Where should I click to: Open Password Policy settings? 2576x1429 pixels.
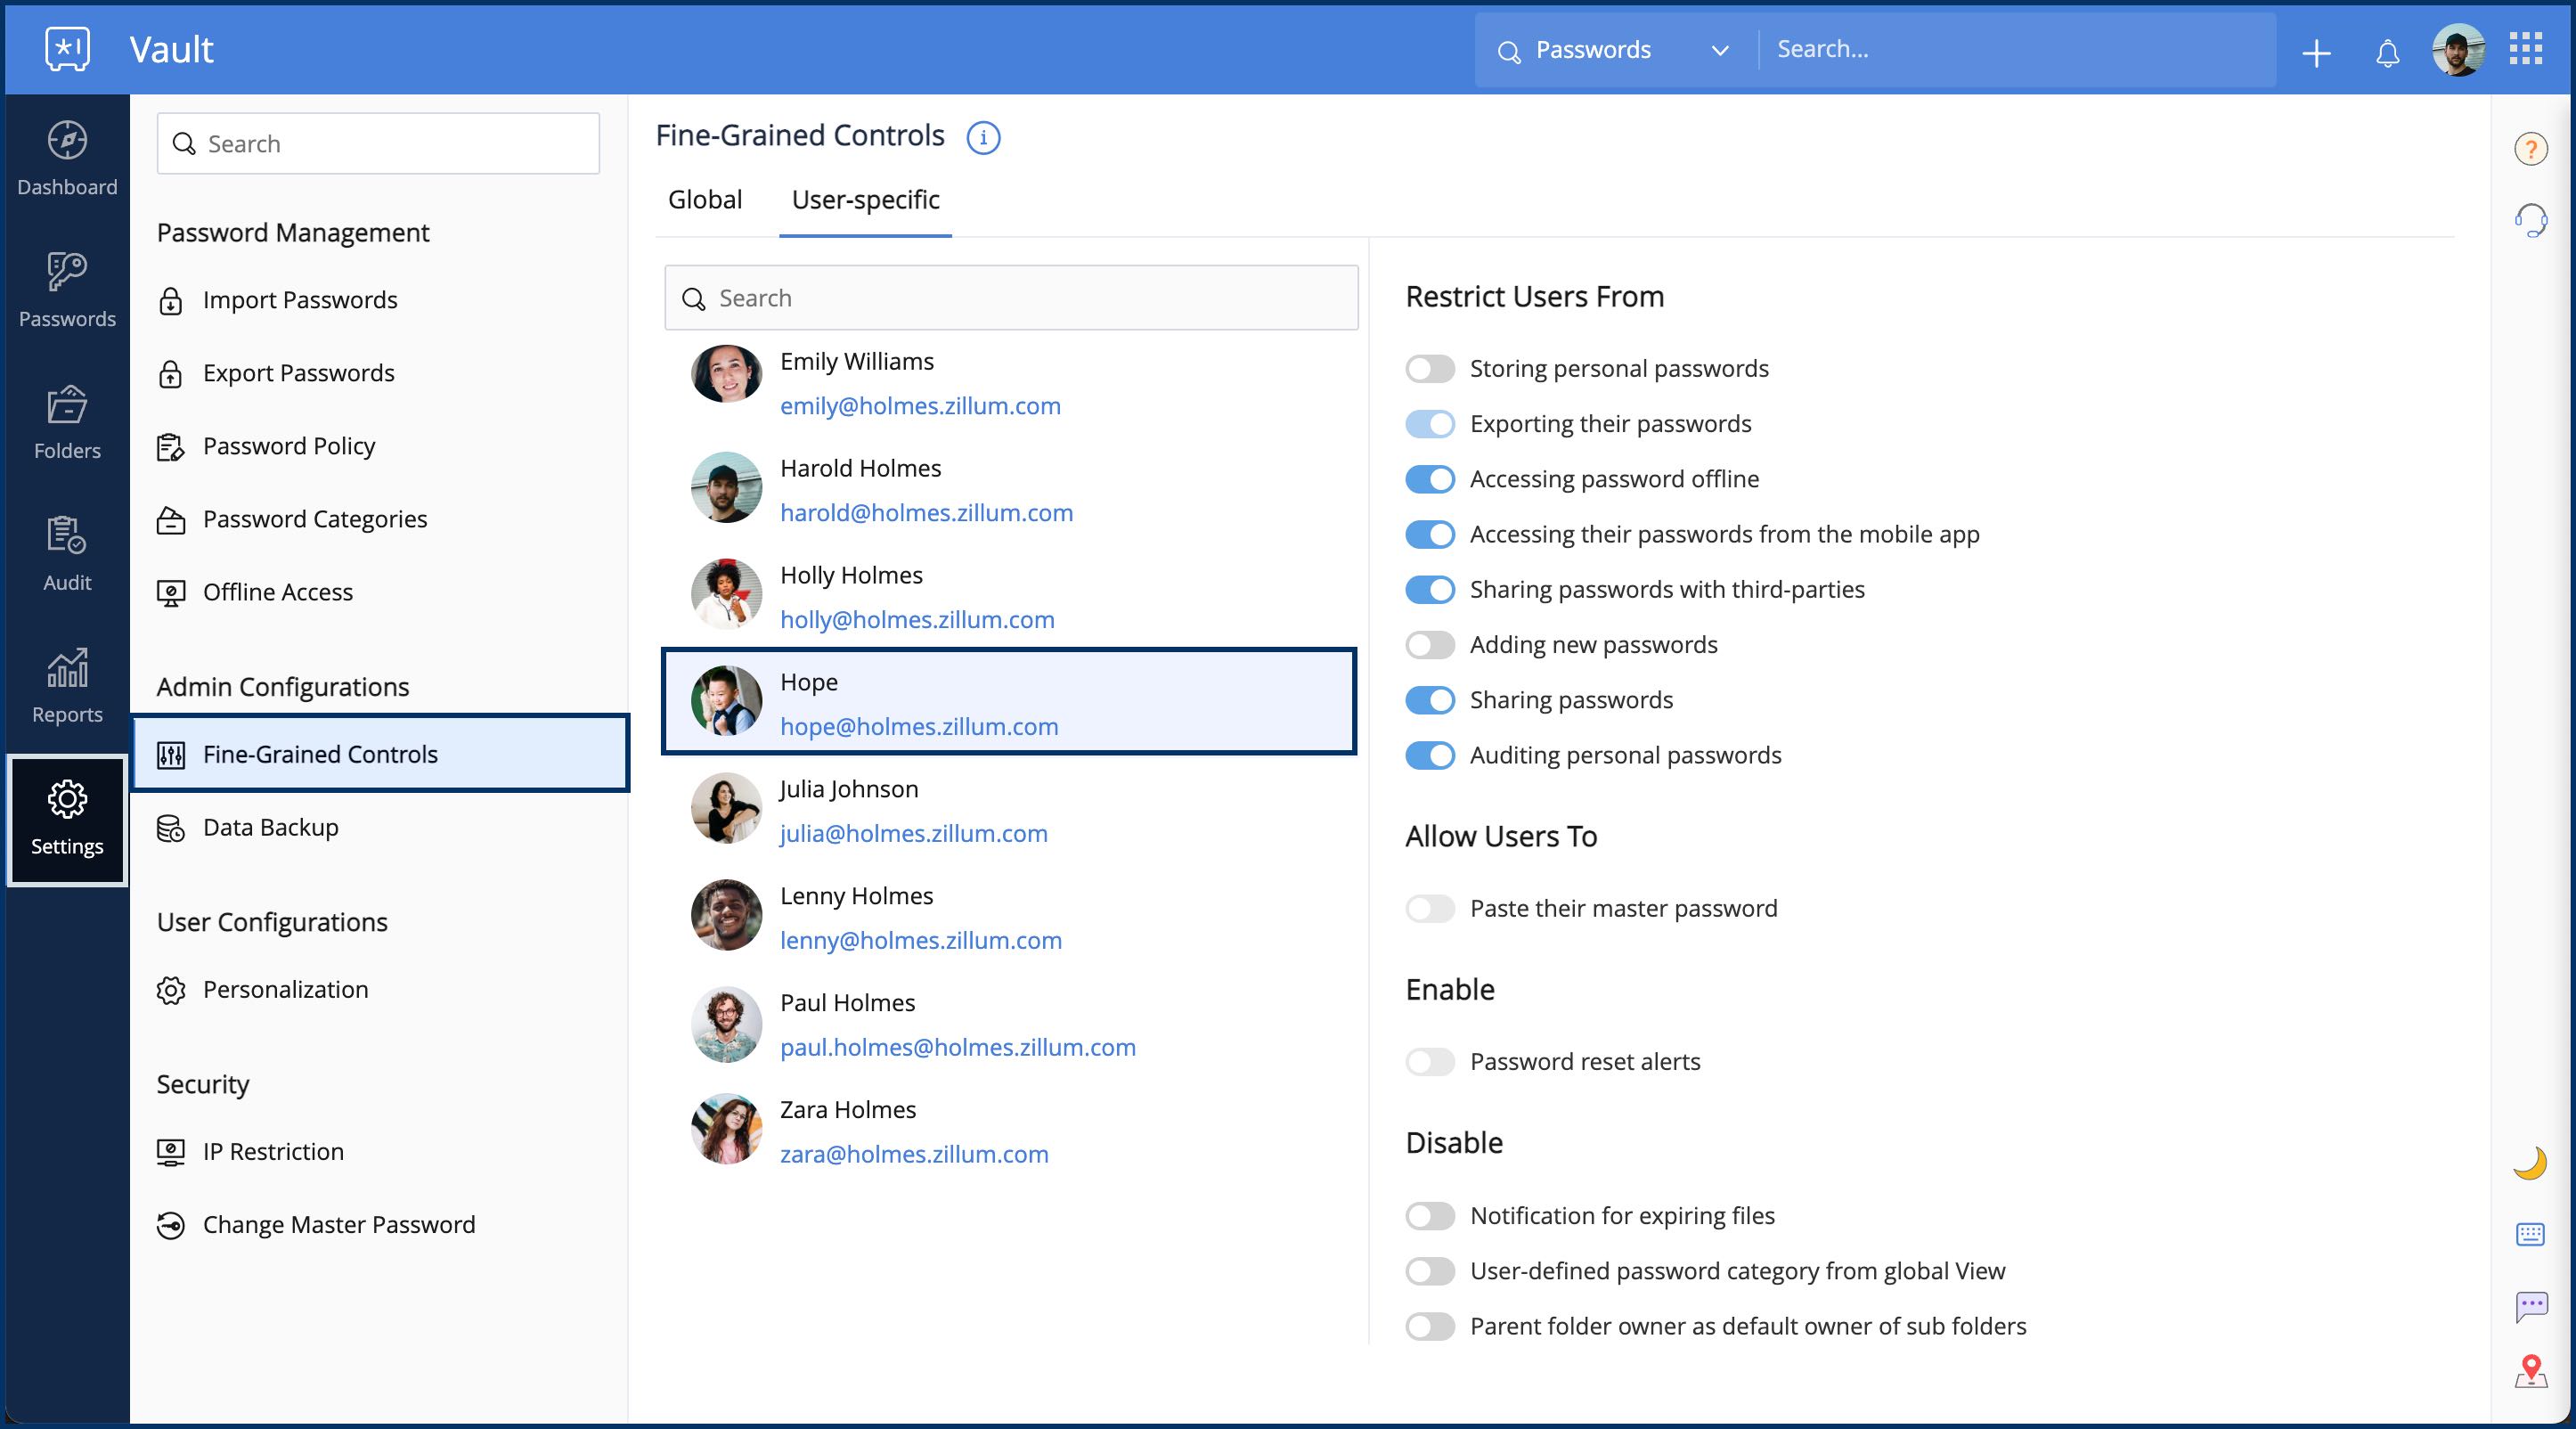tap(288, 446)
